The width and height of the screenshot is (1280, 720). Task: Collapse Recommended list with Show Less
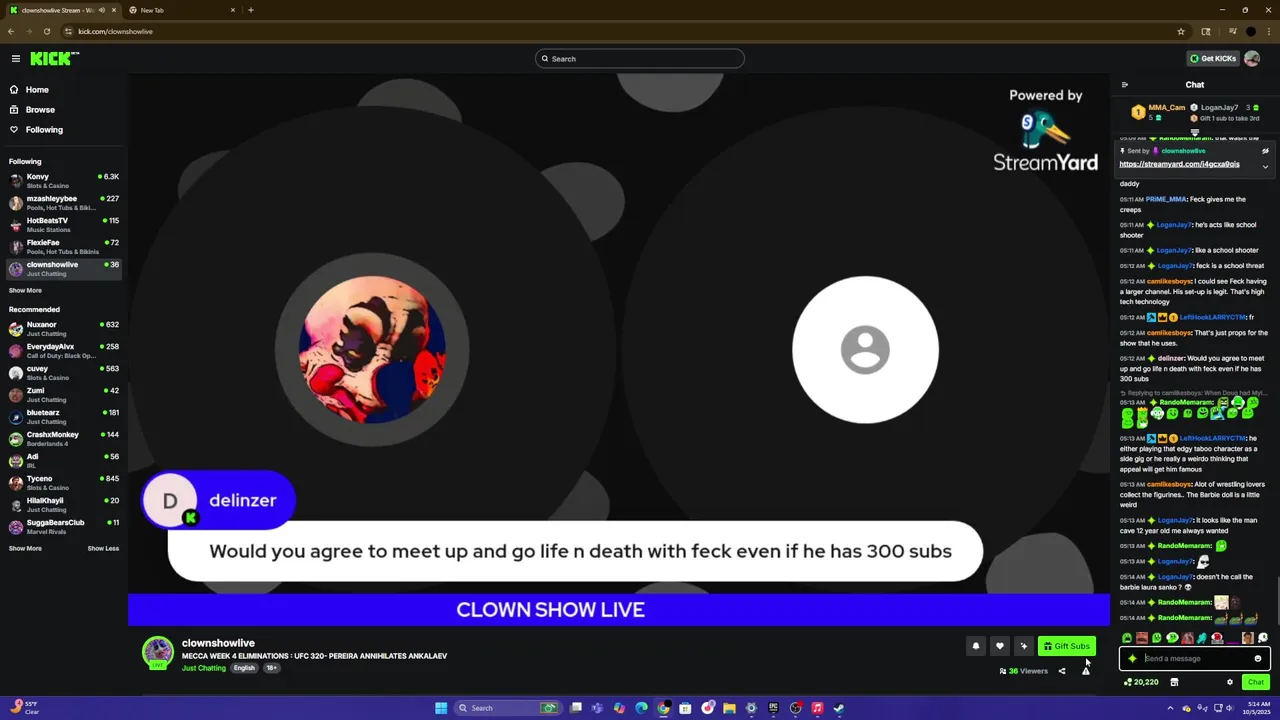click(x=103, y=549)
